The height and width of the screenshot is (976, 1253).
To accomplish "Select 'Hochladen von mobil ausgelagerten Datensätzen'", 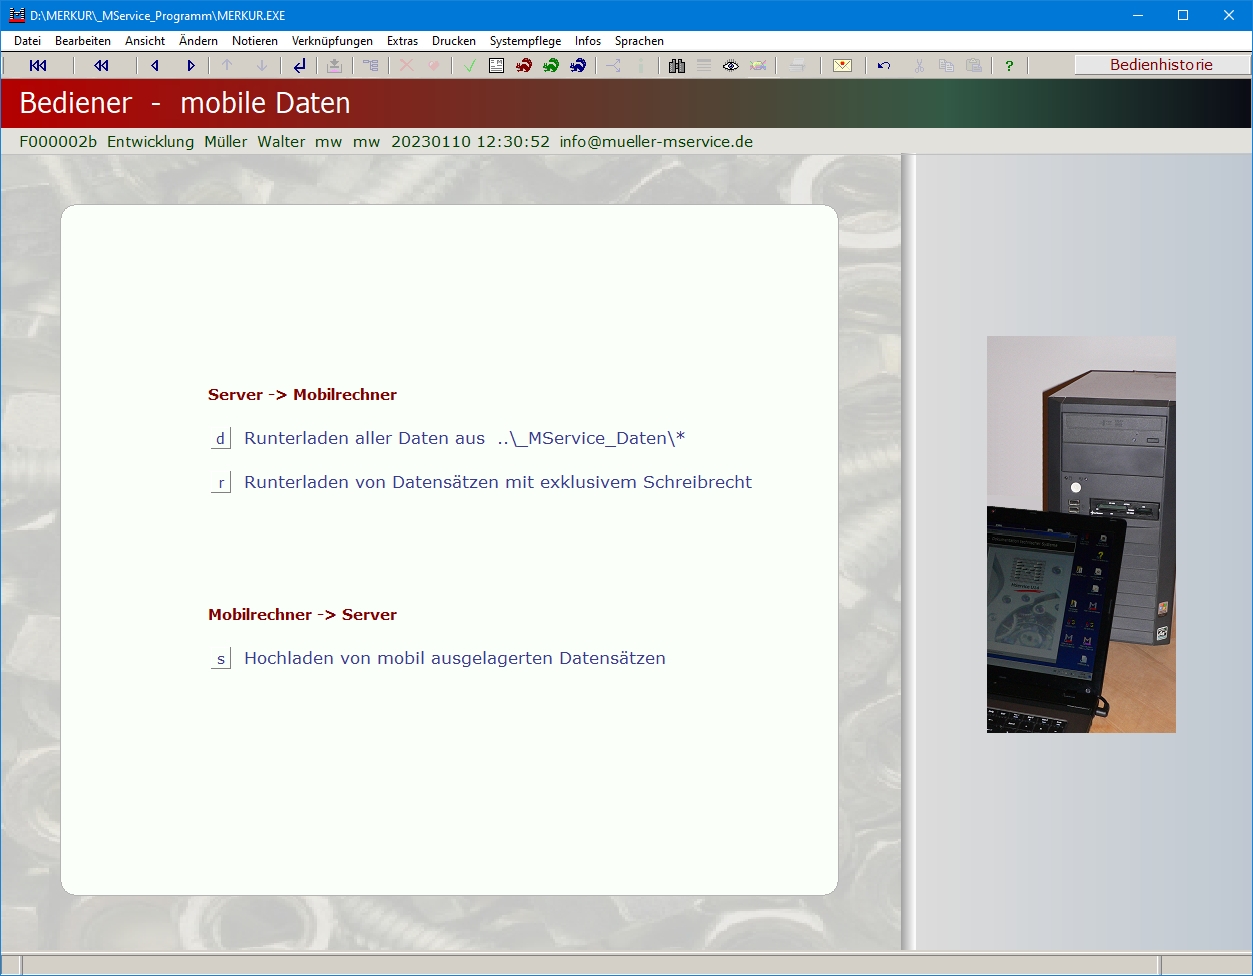I will point(455,658).
